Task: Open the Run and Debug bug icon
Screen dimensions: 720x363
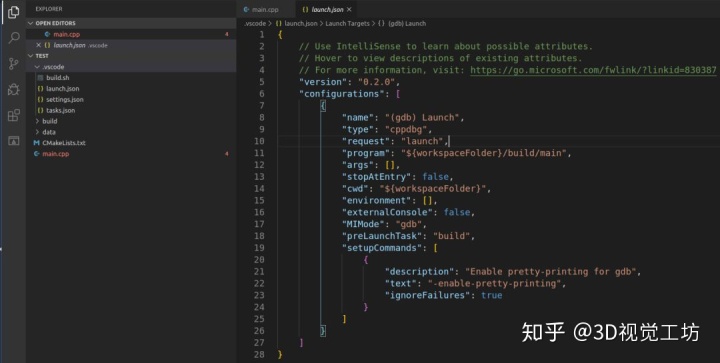Action: [x=14, y=89]
